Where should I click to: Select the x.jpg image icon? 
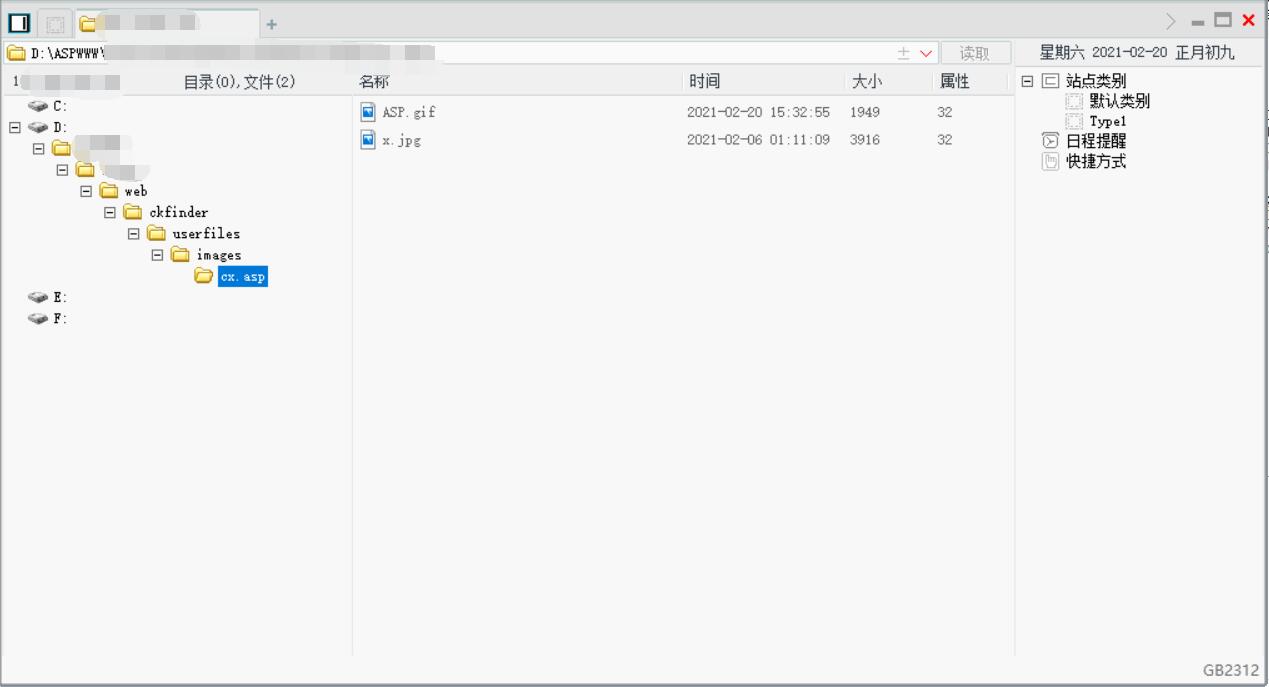pyautogui.click(x=368, y=139)
